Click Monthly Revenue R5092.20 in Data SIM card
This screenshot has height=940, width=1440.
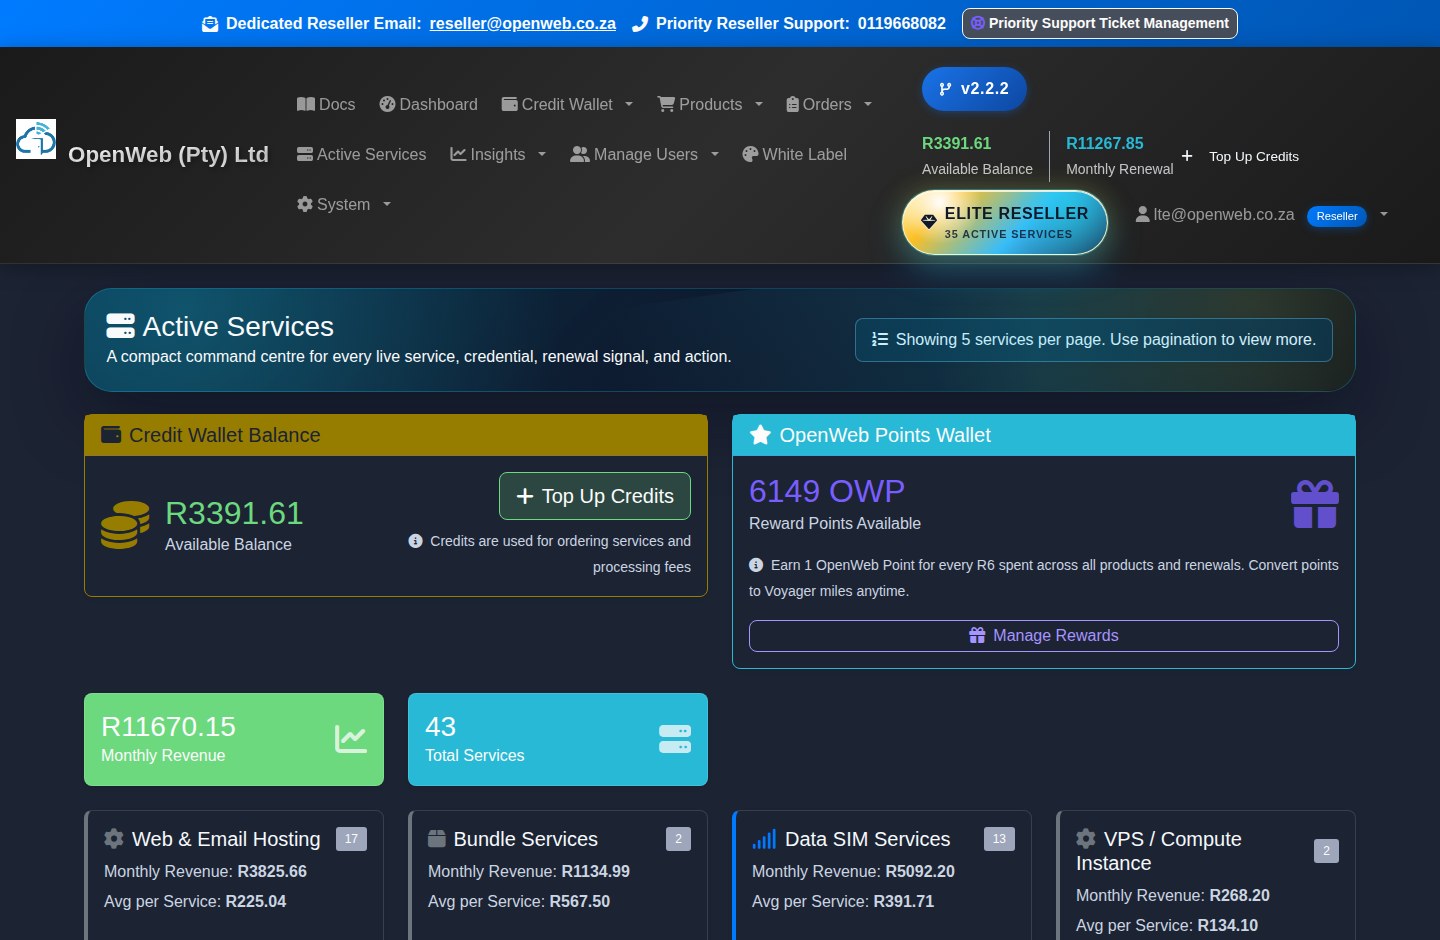pos(853,871)
